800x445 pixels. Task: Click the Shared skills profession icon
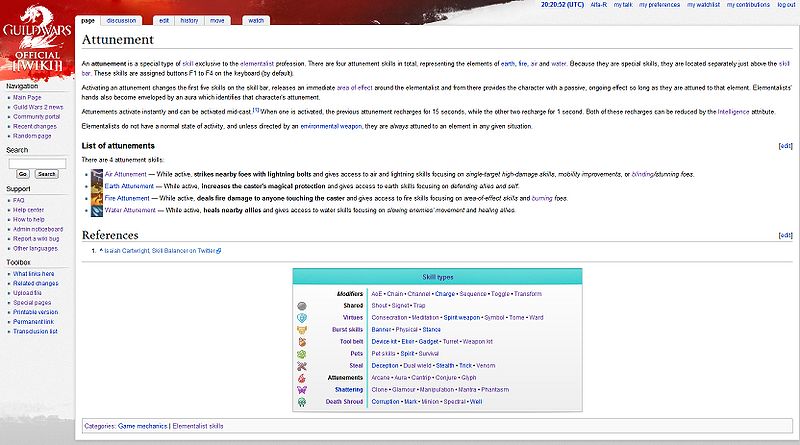pyautogui.click(x=302, y=306)
